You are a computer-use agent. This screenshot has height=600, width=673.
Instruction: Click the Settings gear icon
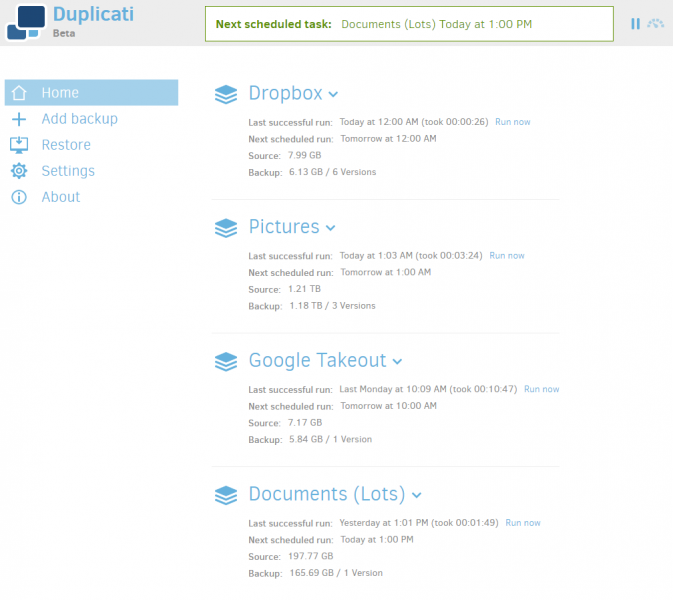tap(19, 171)
